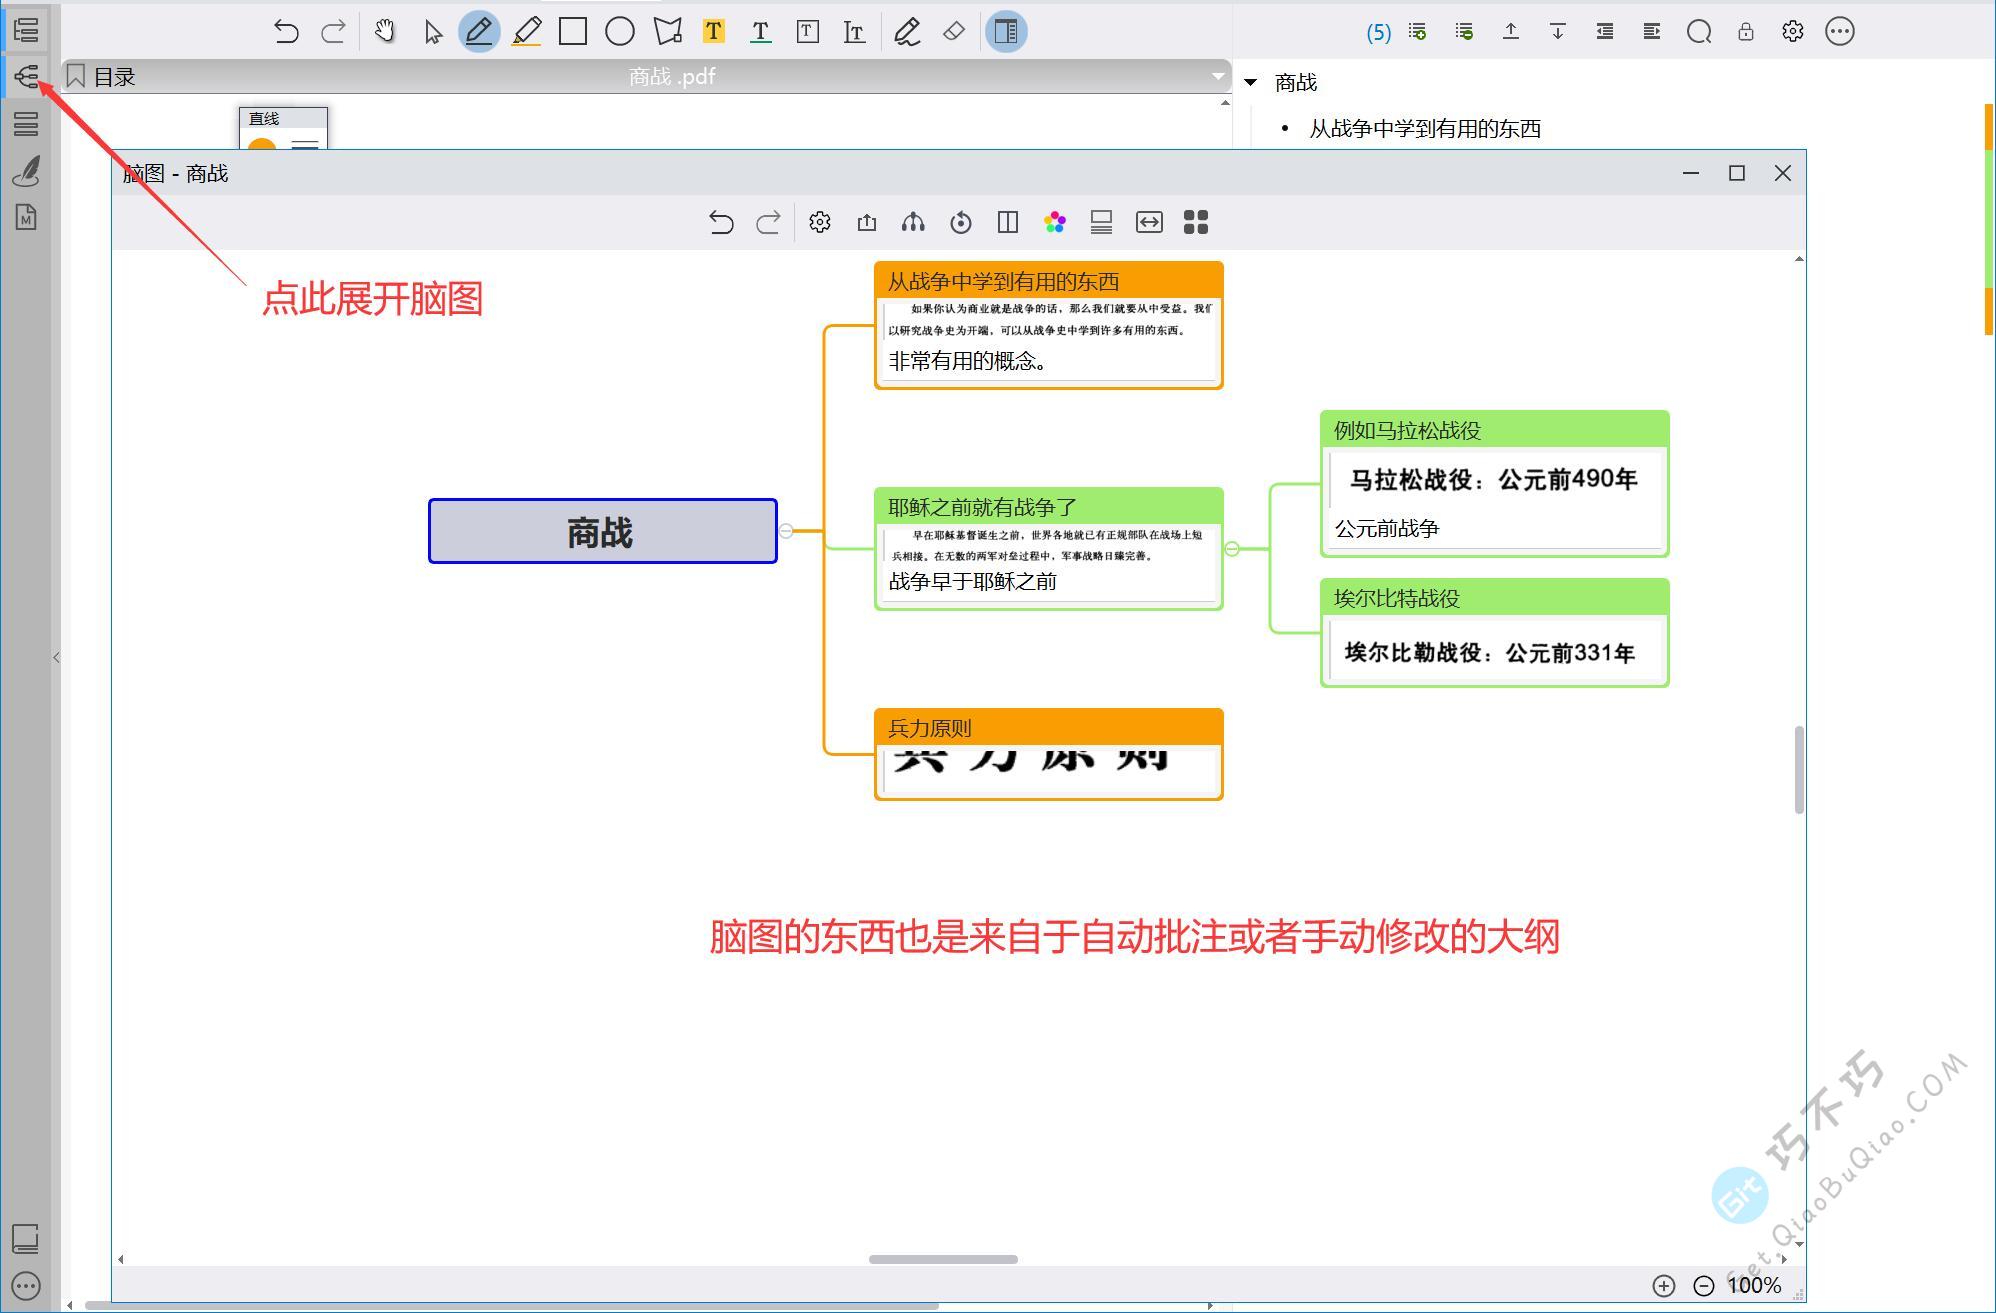Click the node image layout icon
The height and width of the screenshot is (1313, 1996).
click(1102, 222)
